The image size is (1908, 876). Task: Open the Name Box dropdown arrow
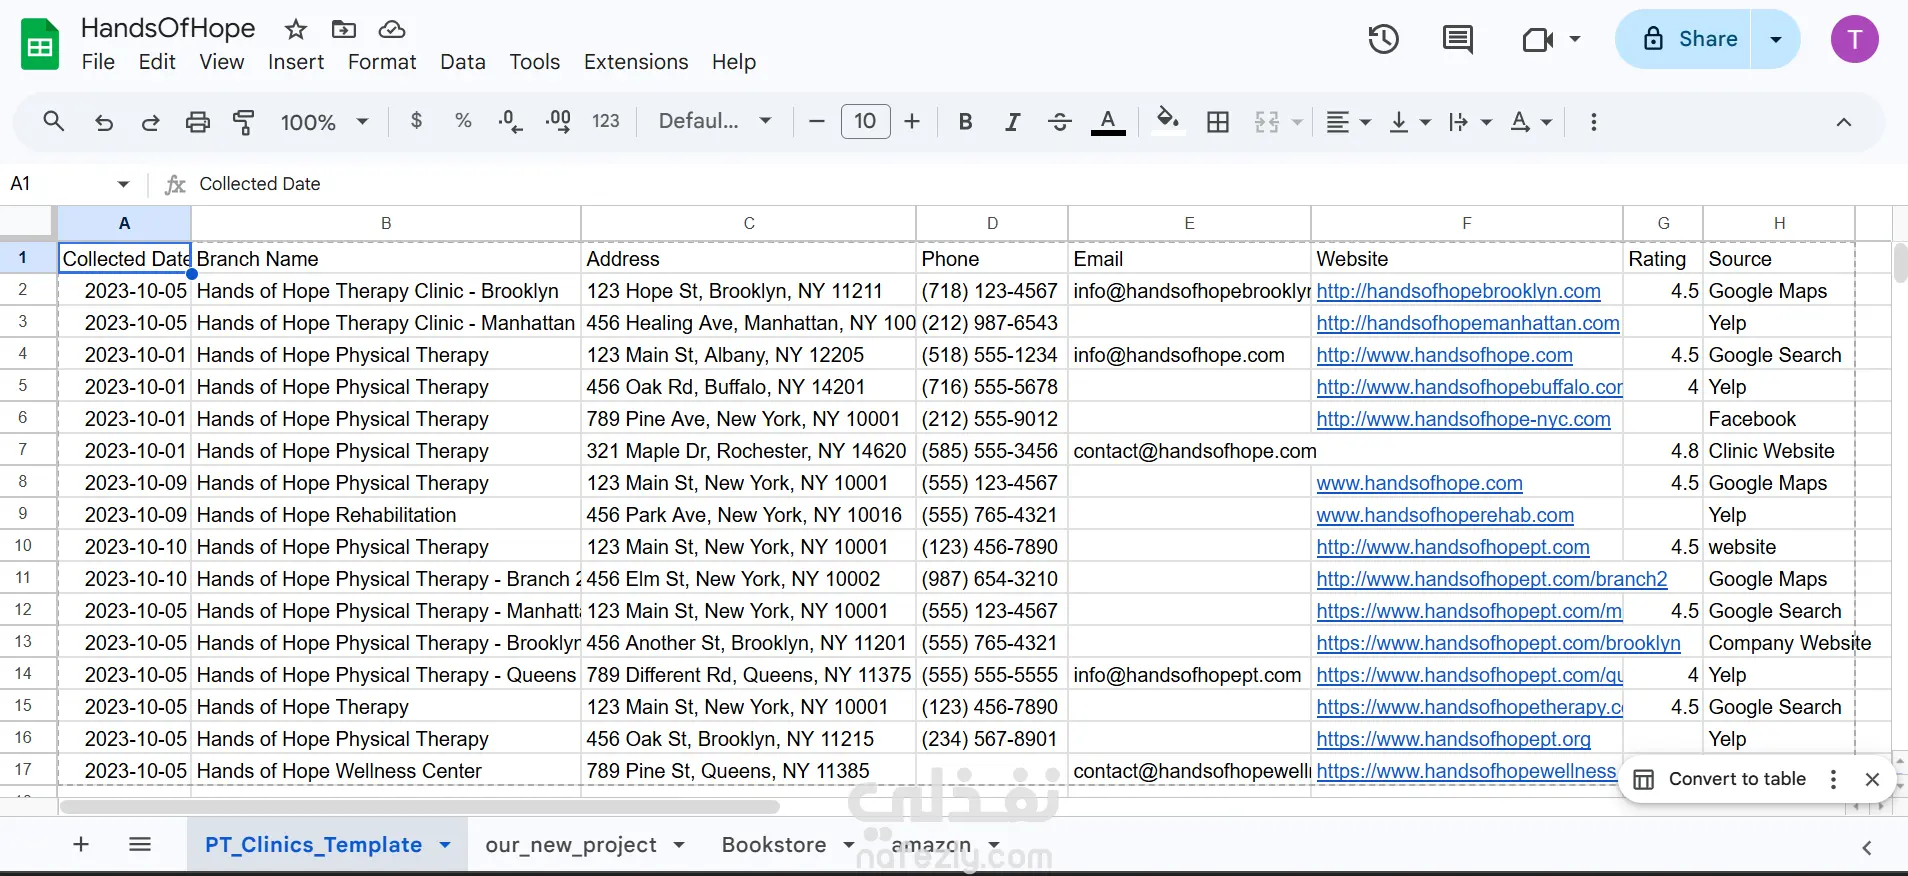tap(123, 184)
